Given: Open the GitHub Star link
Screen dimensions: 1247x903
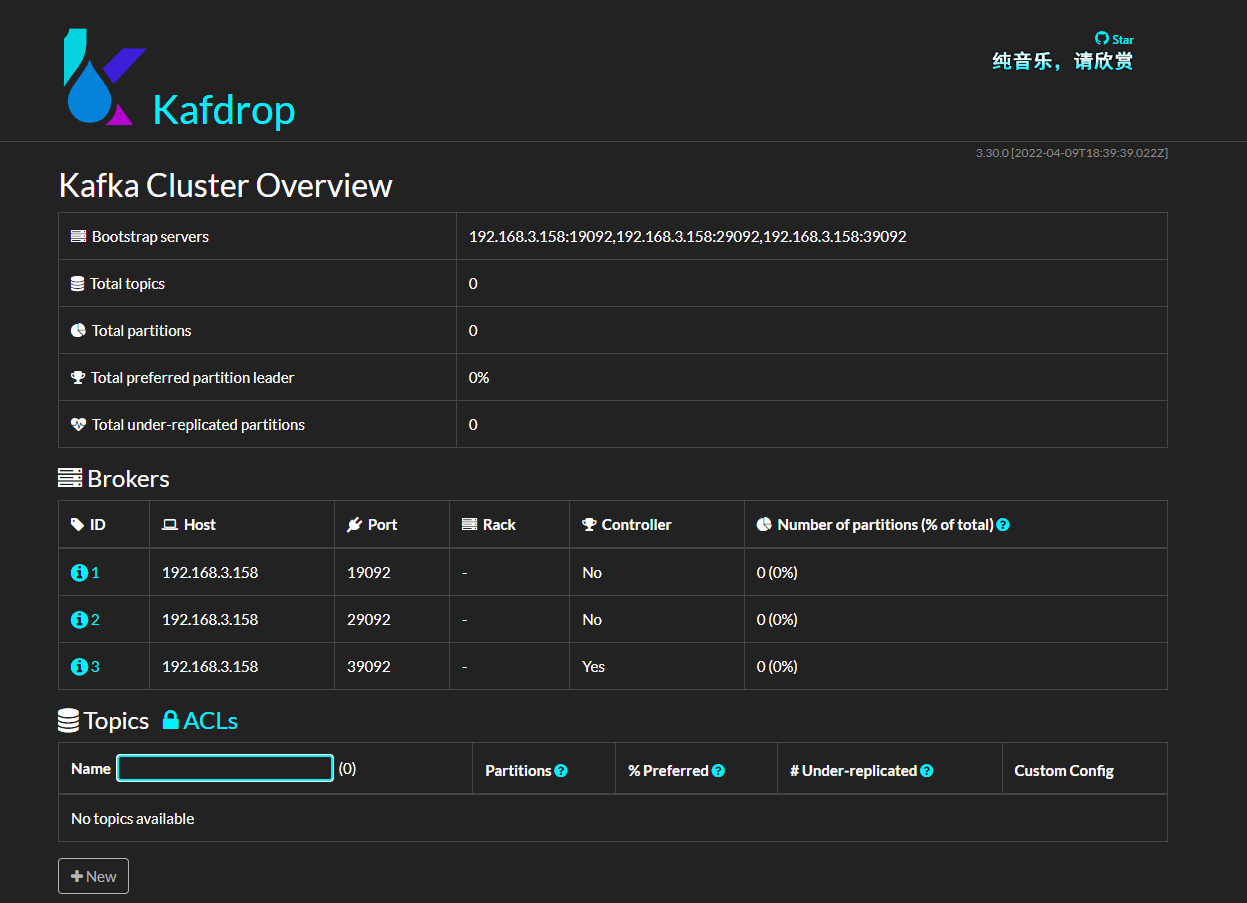Looking at the screenshot, I should point(1114,39).
